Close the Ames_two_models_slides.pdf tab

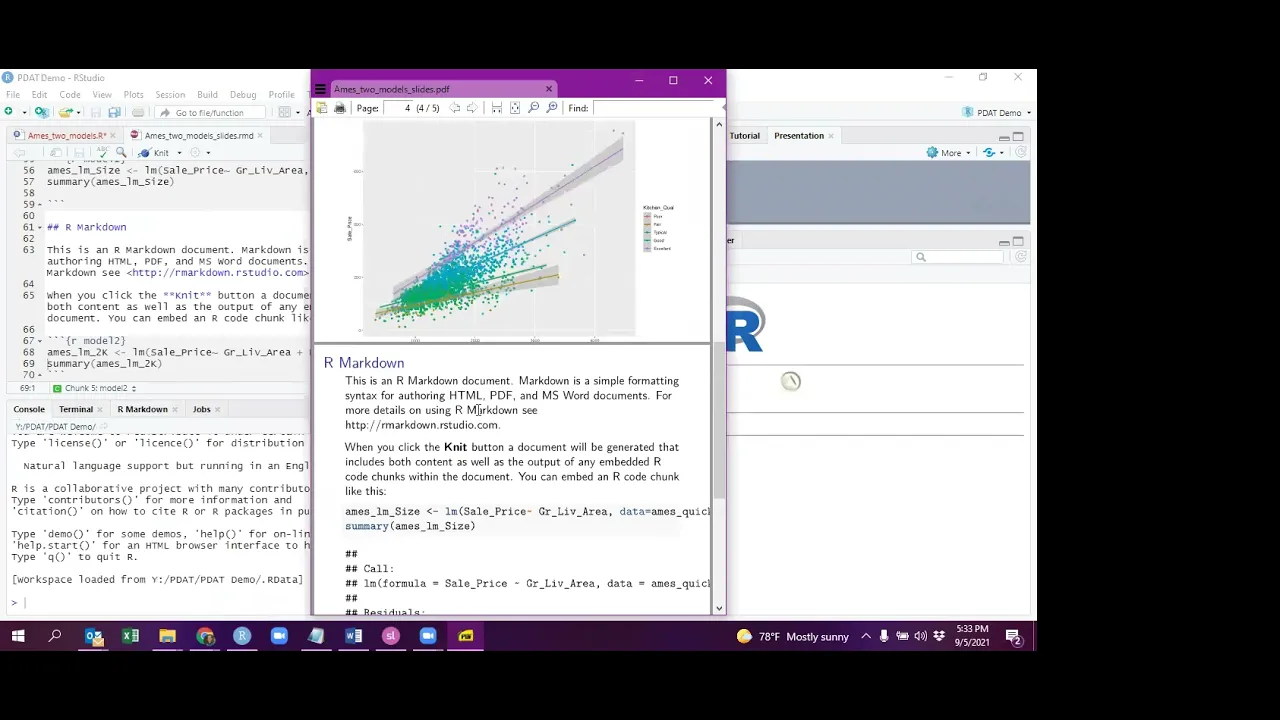point(549,89)
